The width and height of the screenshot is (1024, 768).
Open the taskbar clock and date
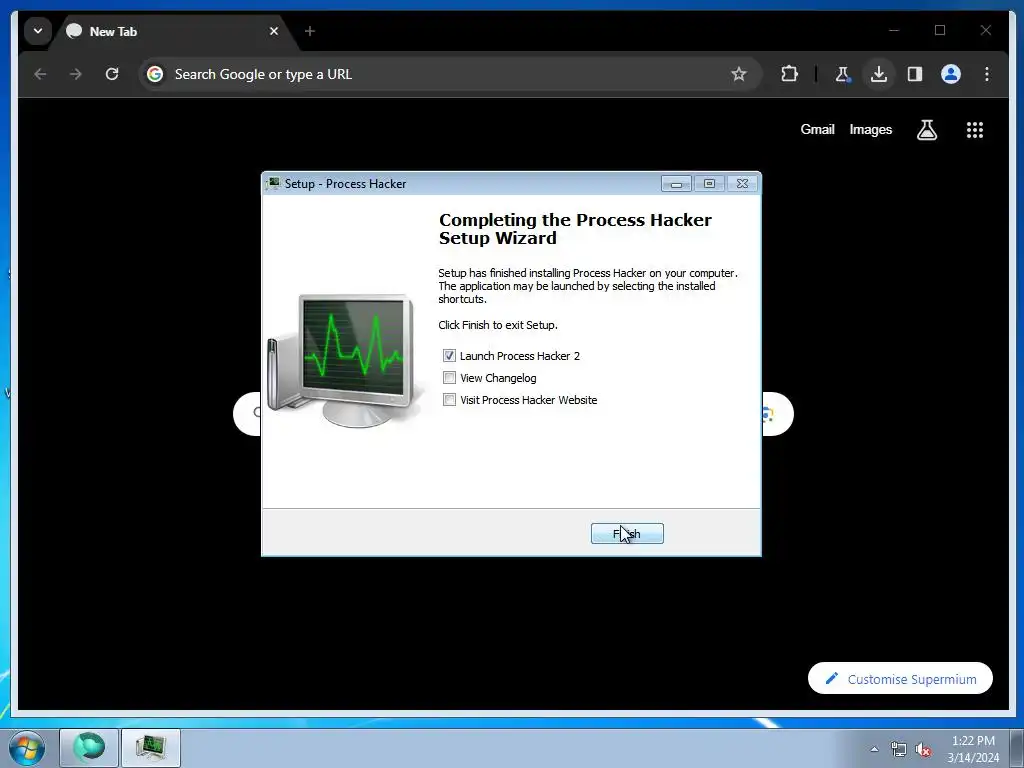pyautogui.click(x=973, y=749)
